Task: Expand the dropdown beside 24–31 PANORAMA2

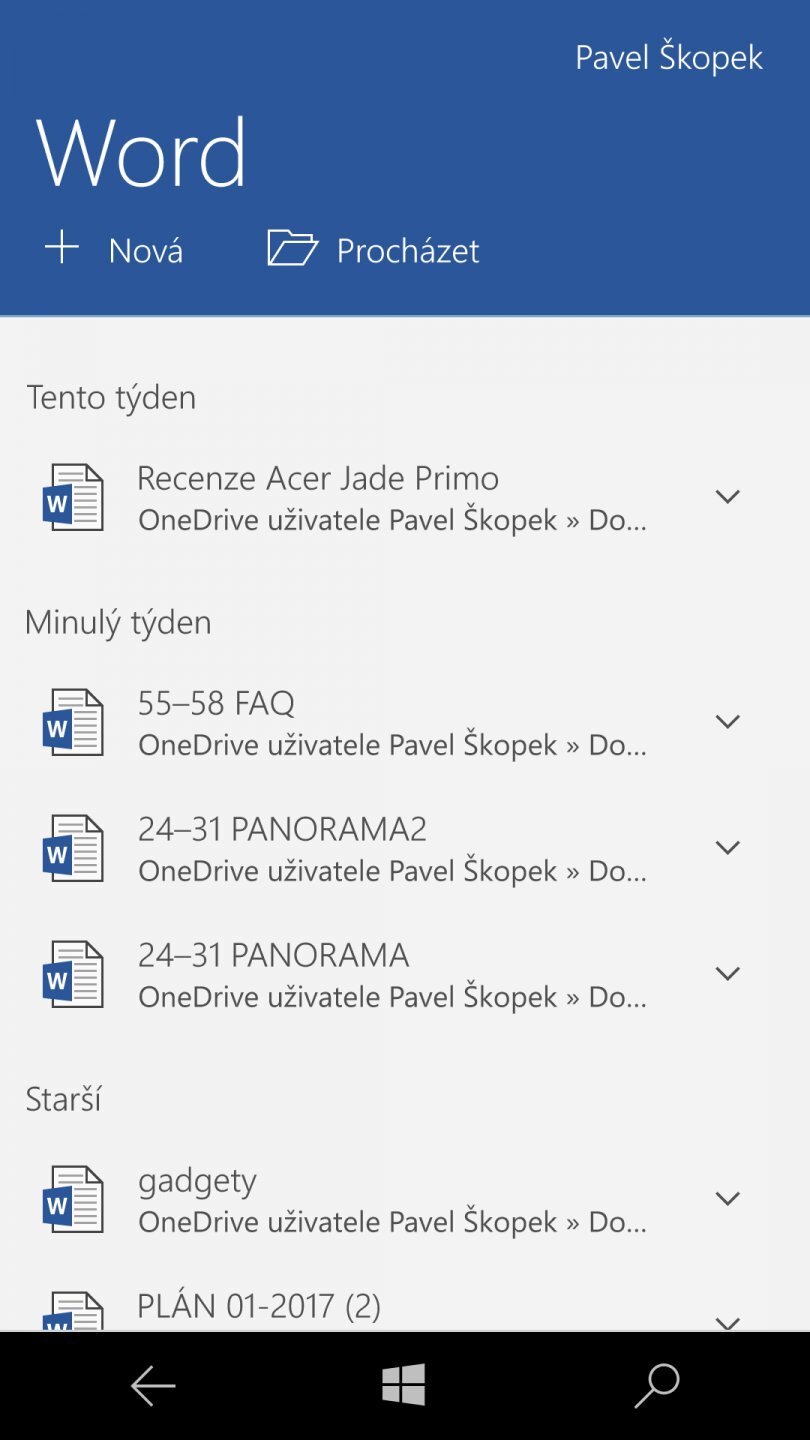Action: (727, 847)
